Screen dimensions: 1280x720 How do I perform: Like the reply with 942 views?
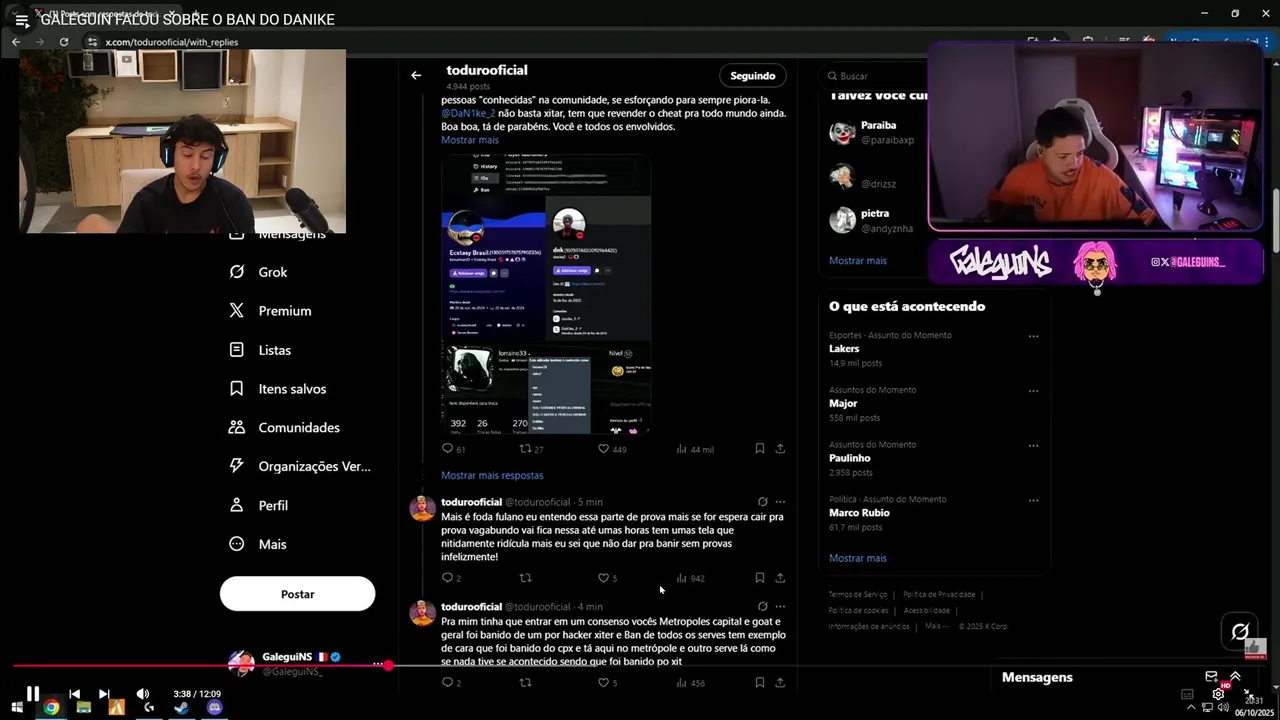(x=607, y=578)
